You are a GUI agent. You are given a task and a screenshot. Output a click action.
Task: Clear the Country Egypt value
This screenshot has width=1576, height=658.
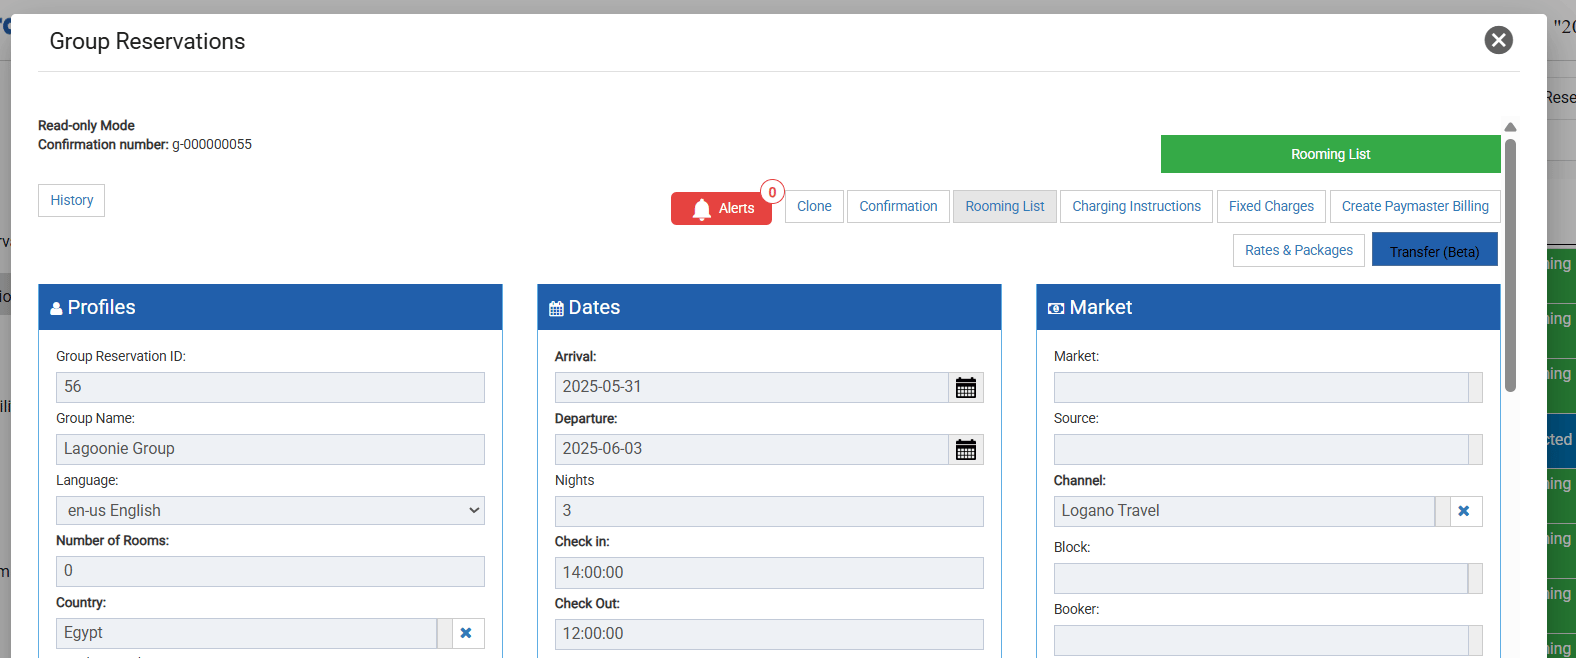click(466, 633)
